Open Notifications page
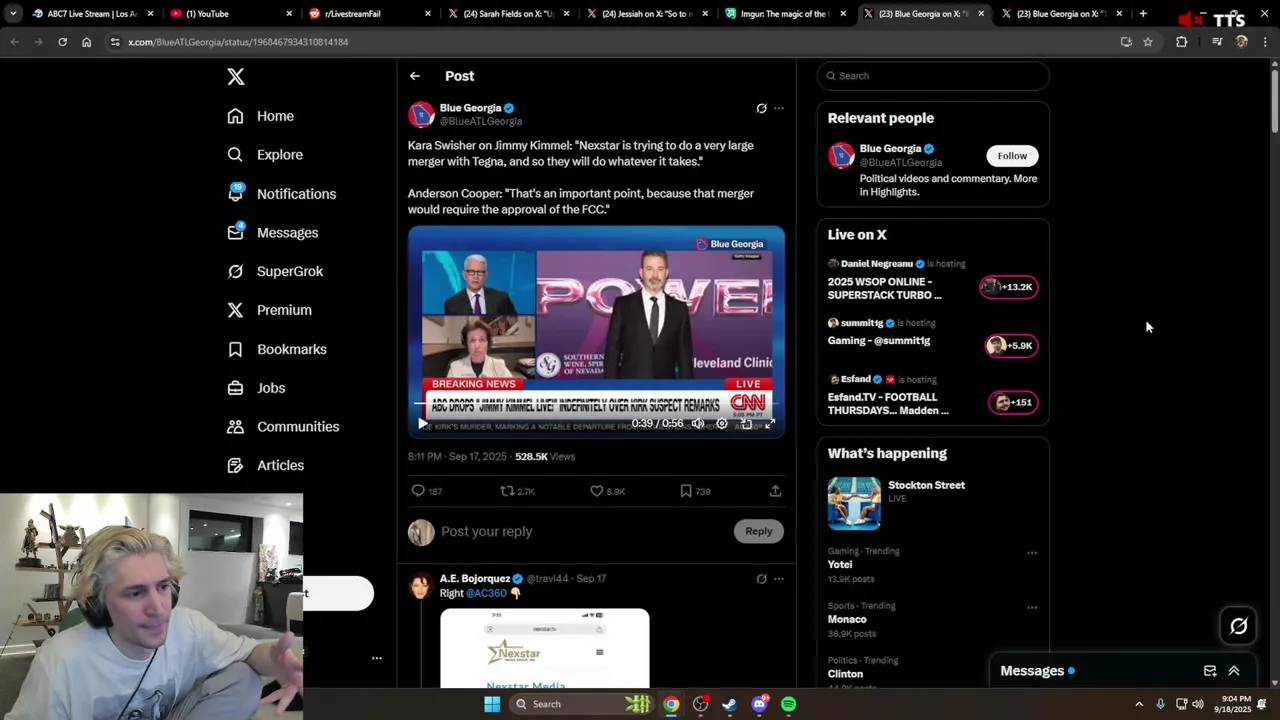This screenshot has height=720, width=1280. 281,194
